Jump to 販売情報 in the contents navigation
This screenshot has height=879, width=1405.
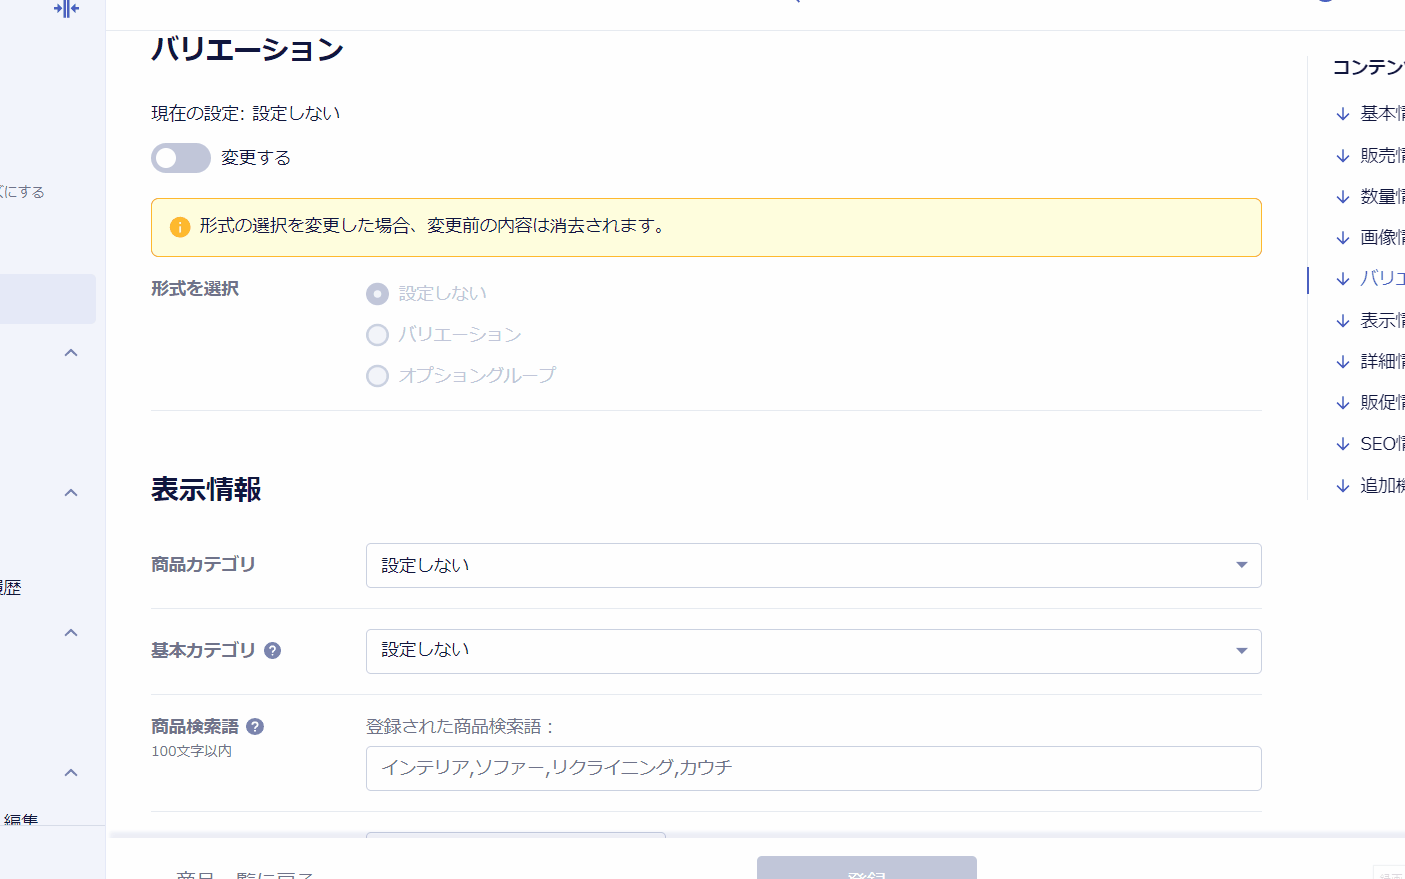[x=1381, y=155]
